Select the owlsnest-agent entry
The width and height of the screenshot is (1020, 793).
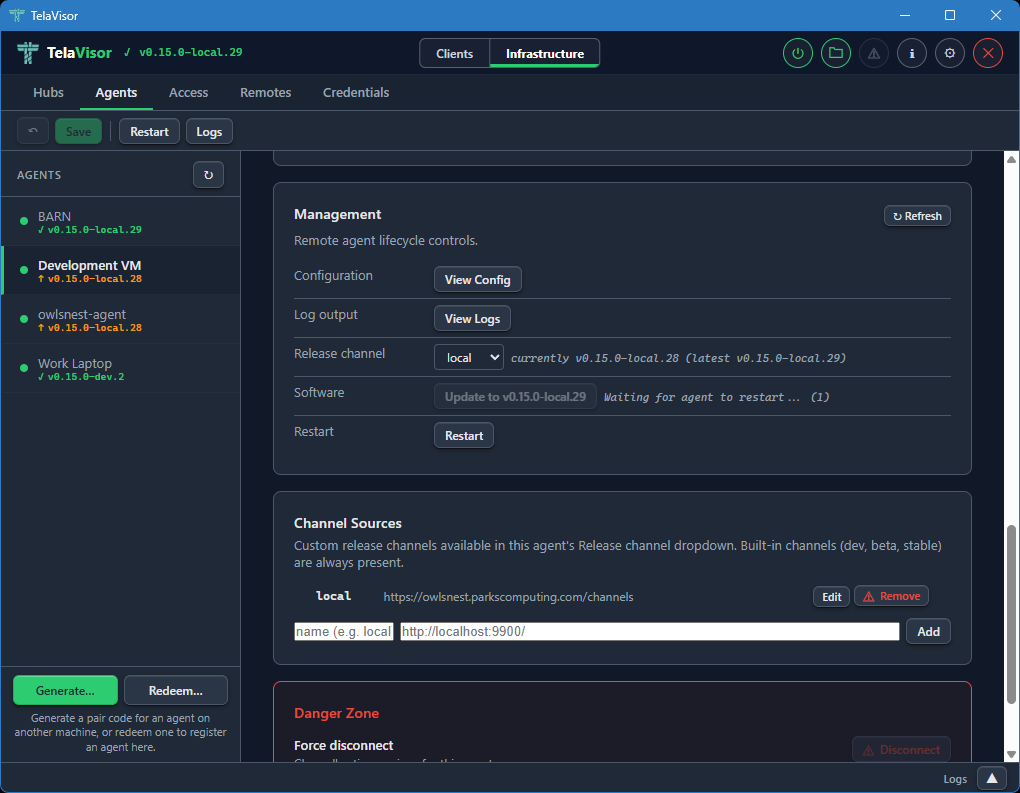coord(121,319)
